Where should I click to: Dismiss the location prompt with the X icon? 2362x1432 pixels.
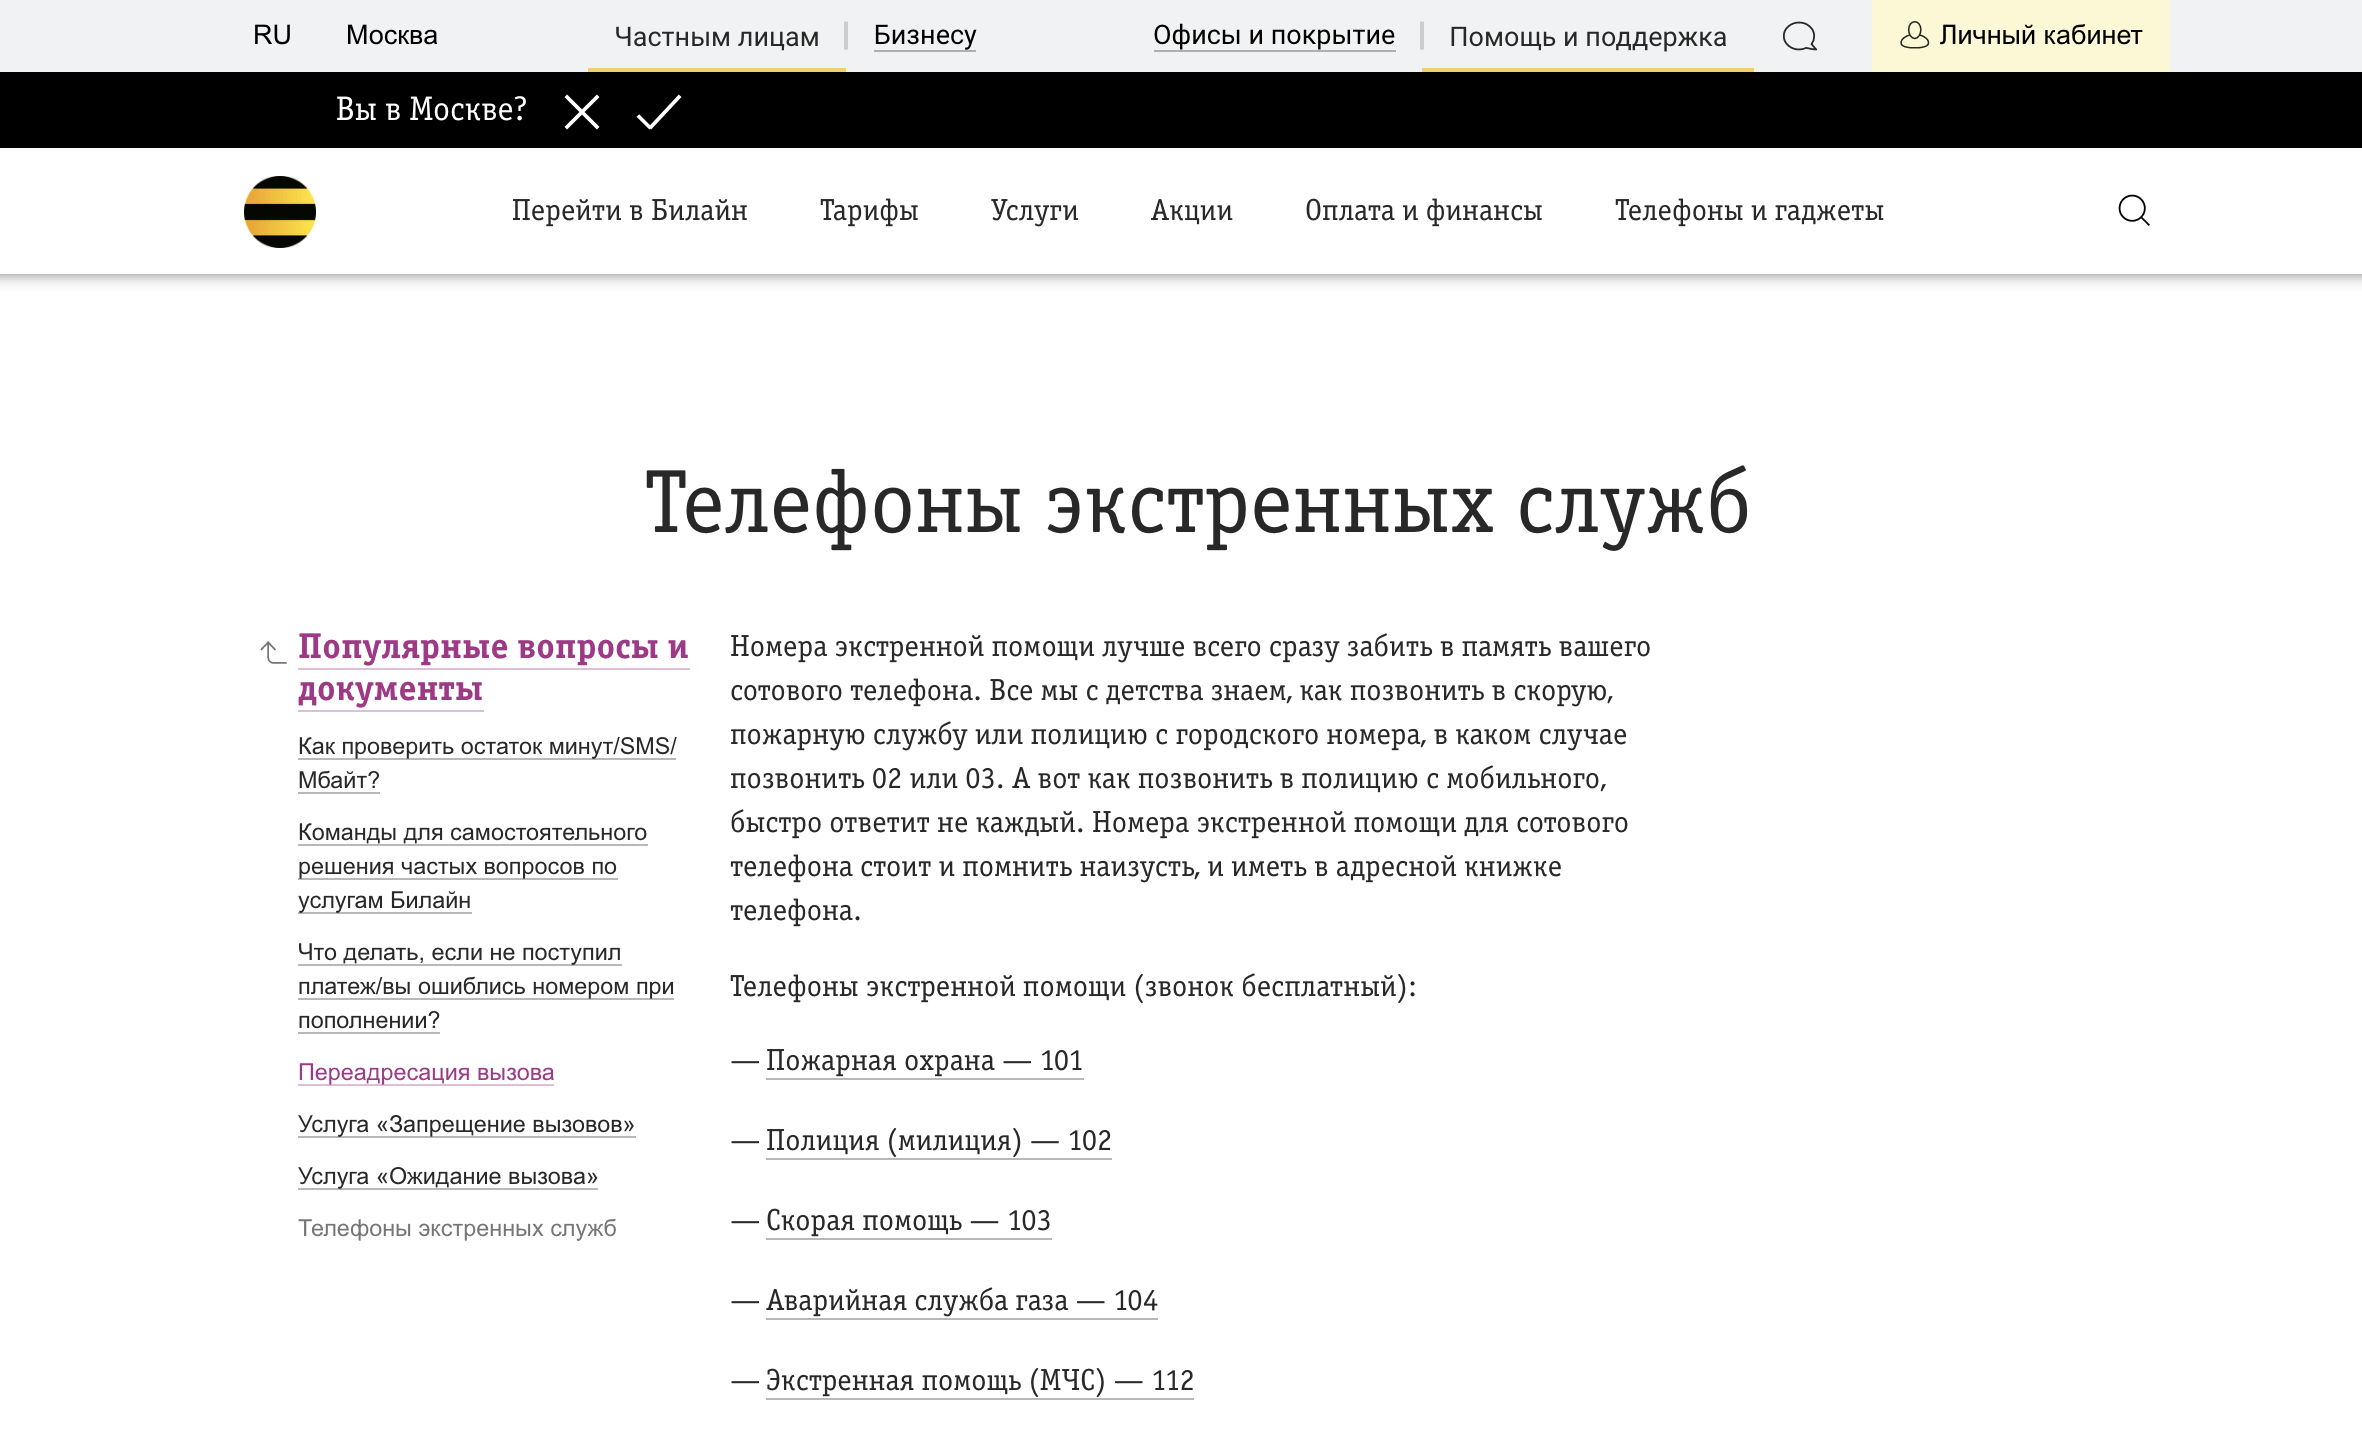[x=581, y=112]
